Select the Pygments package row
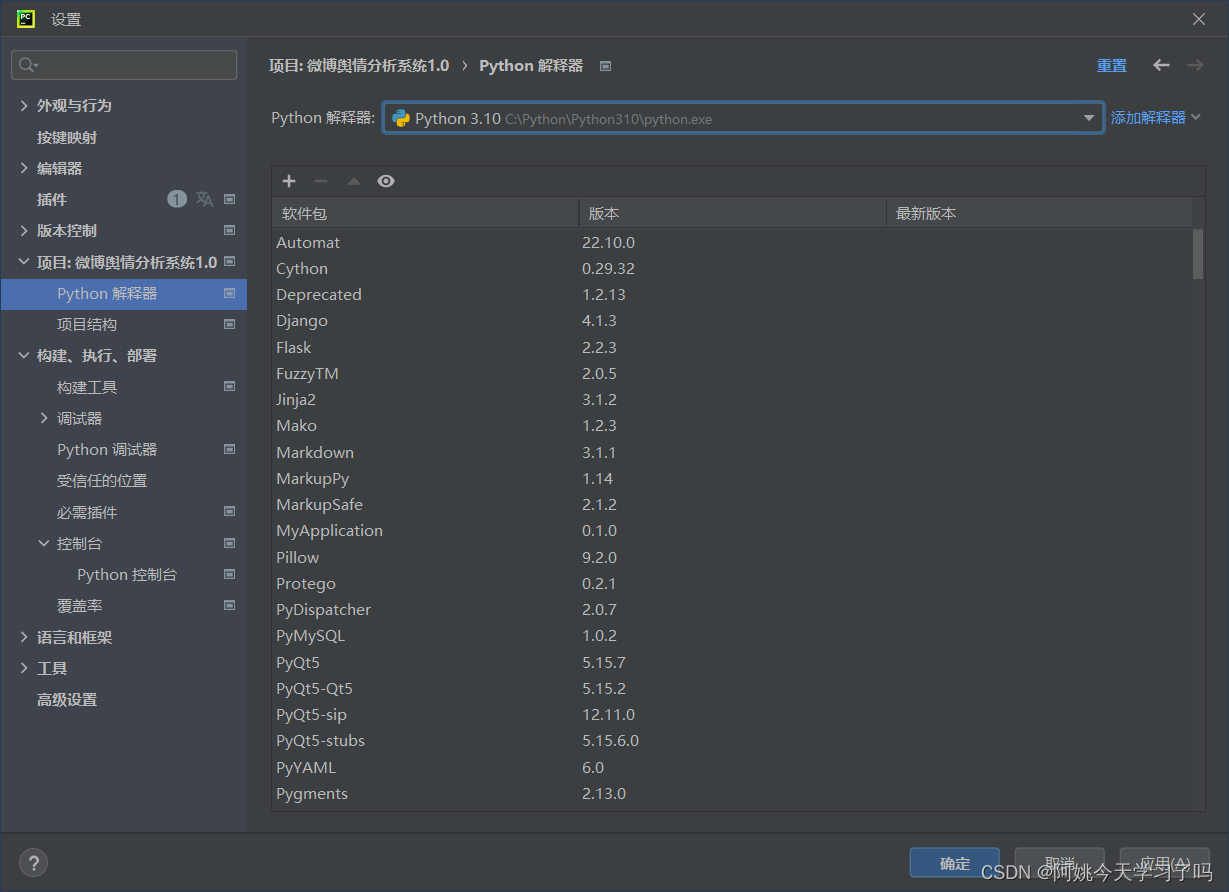 (x=732, y=793)
